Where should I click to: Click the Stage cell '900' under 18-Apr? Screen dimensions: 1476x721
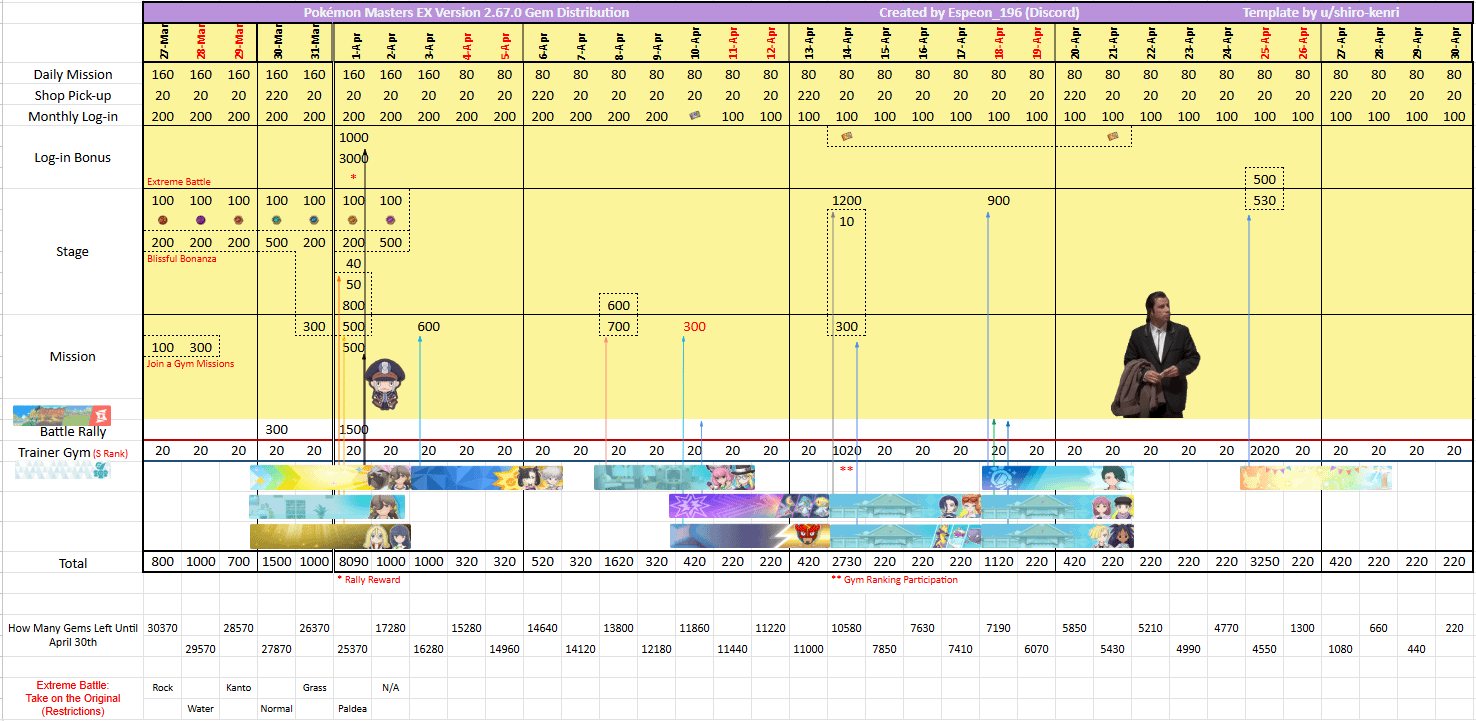coord(999,201)
